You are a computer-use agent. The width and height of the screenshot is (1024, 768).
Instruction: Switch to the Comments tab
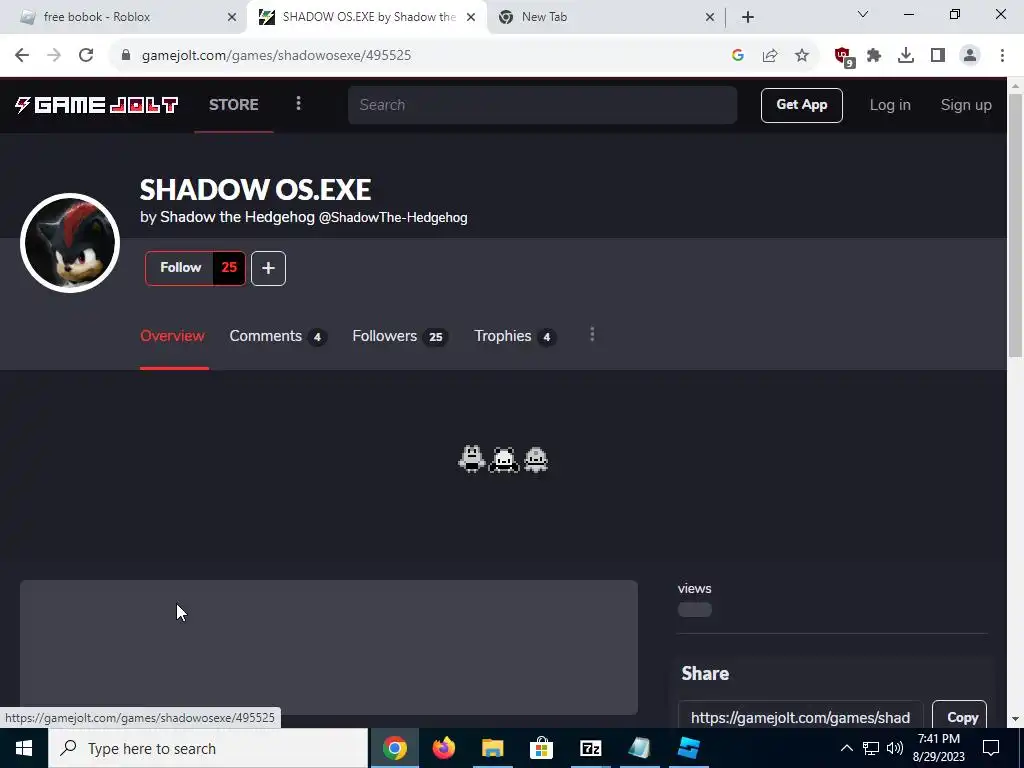(278, 336)
